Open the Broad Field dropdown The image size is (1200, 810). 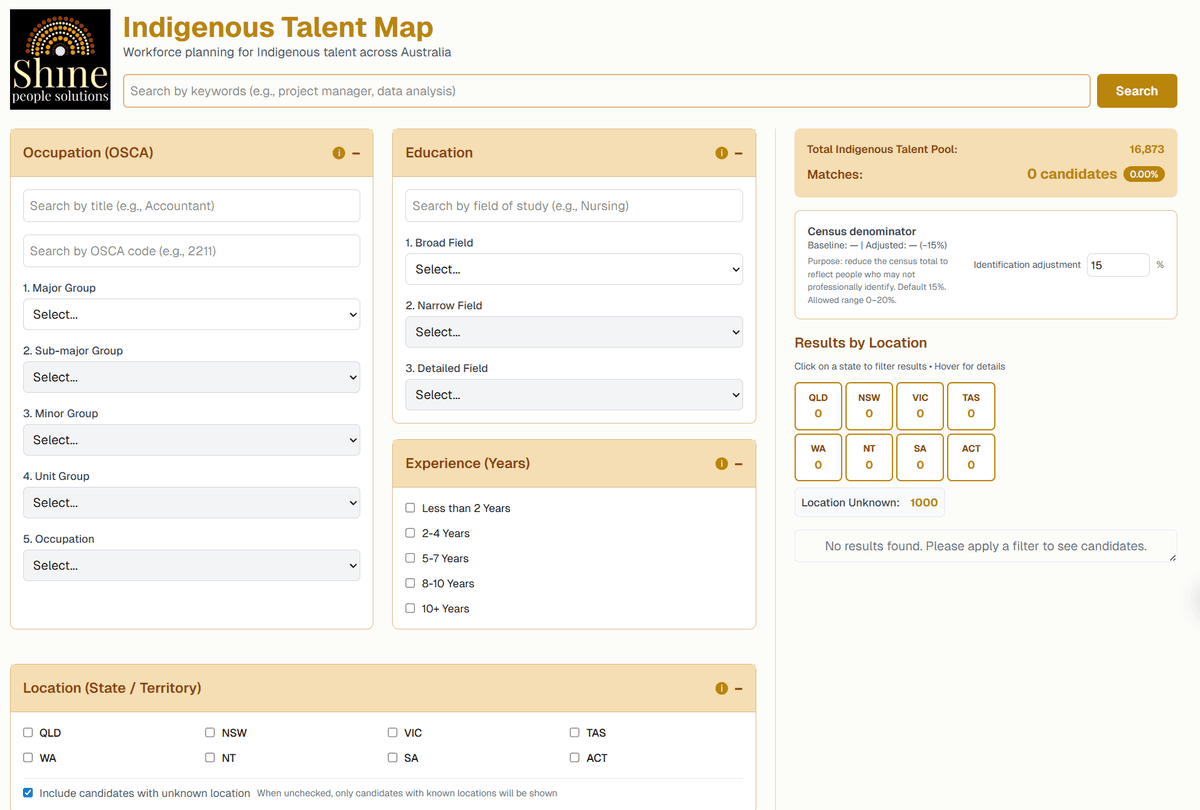click(x=573, y=268)
